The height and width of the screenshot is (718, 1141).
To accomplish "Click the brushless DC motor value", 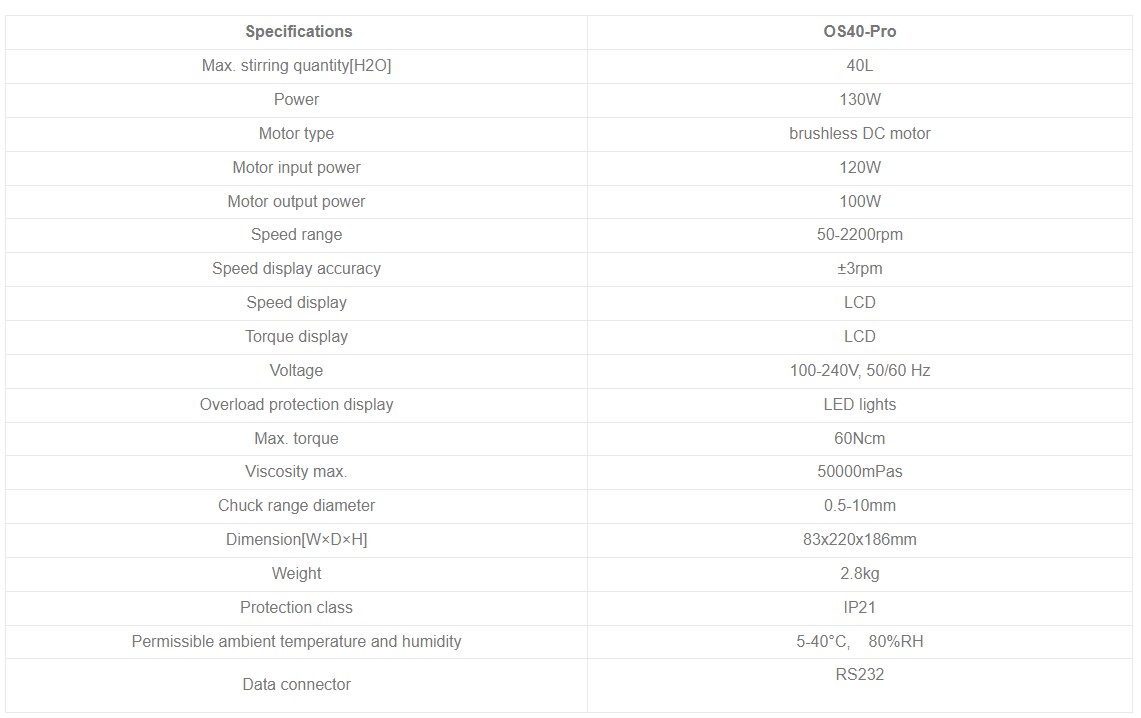I will tap(859, 134).
